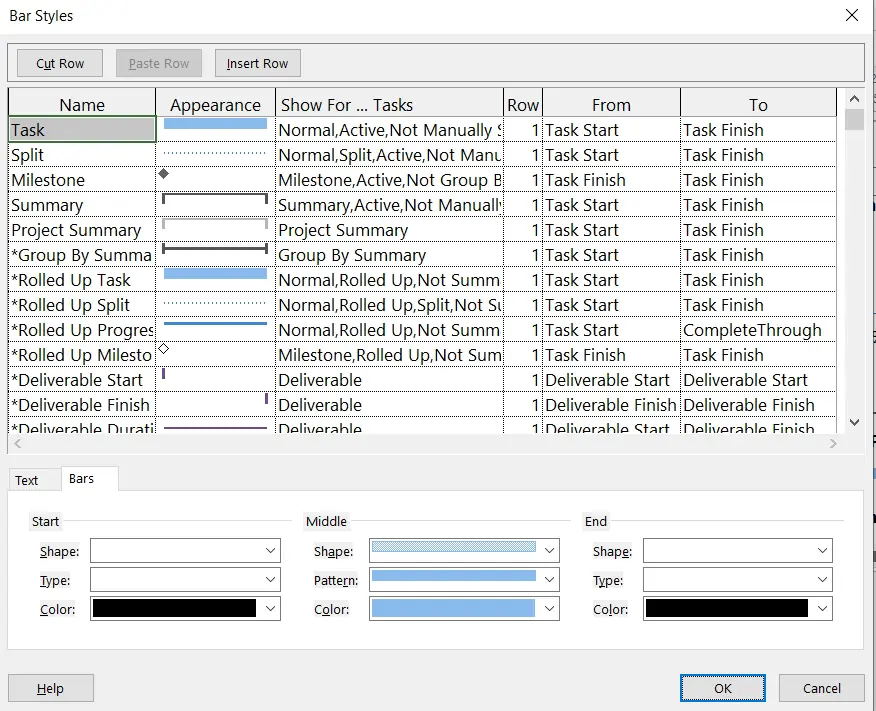Screen dimensions: 876x711
Task: Click the Deliverable Start marker appearance
Action: pos(163,374)
